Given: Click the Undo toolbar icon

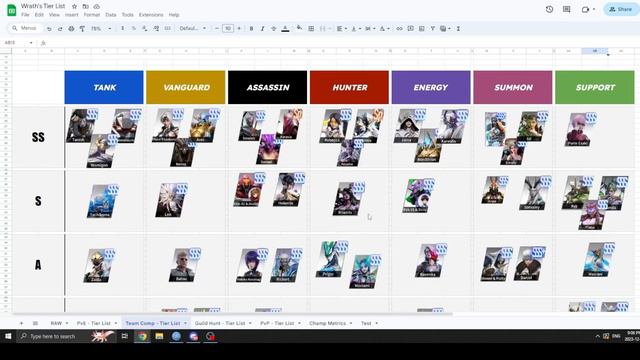Looking at the screenshot, I should (x=49, y=29).
